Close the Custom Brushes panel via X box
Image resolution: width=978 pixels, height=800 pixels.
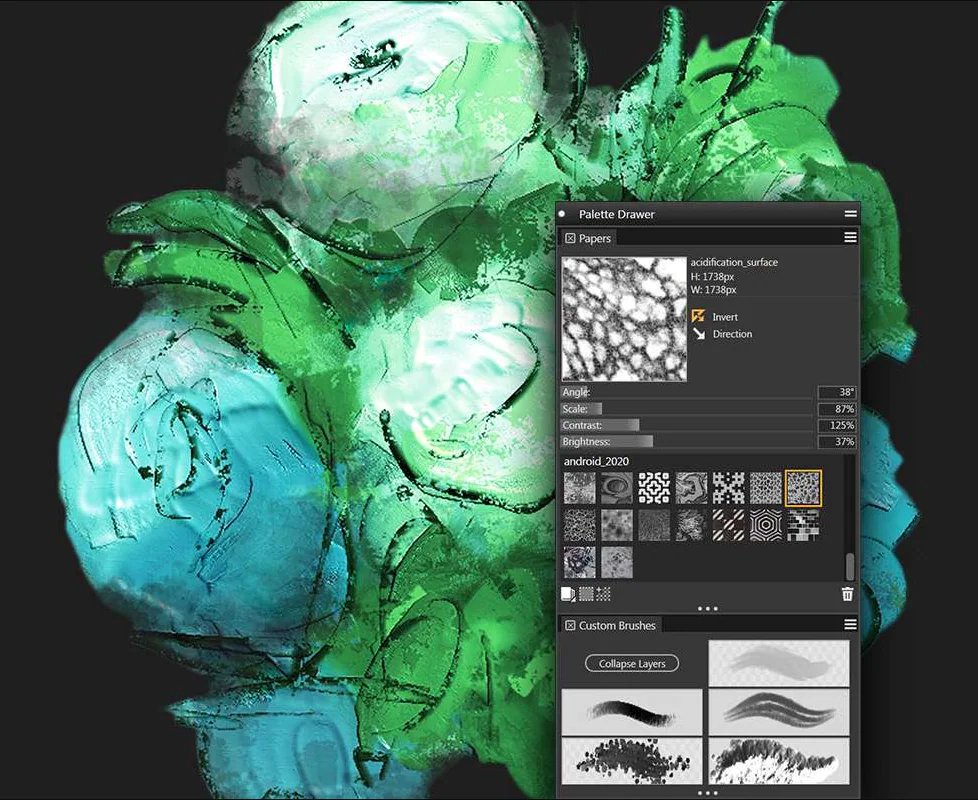pos(570,625)
